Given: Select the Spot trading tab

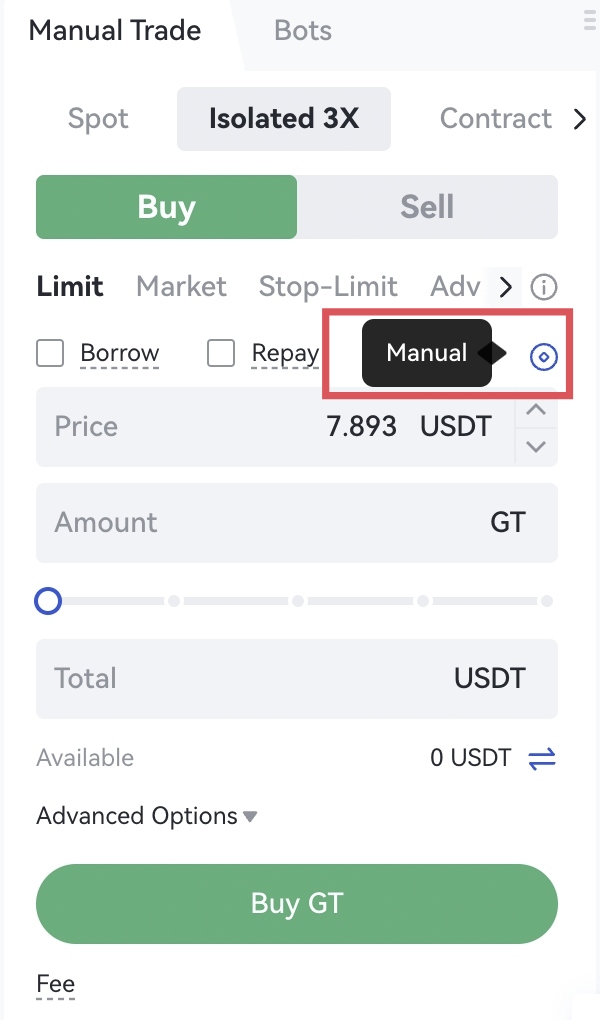Looking at the screenshot, I should 98,119.
